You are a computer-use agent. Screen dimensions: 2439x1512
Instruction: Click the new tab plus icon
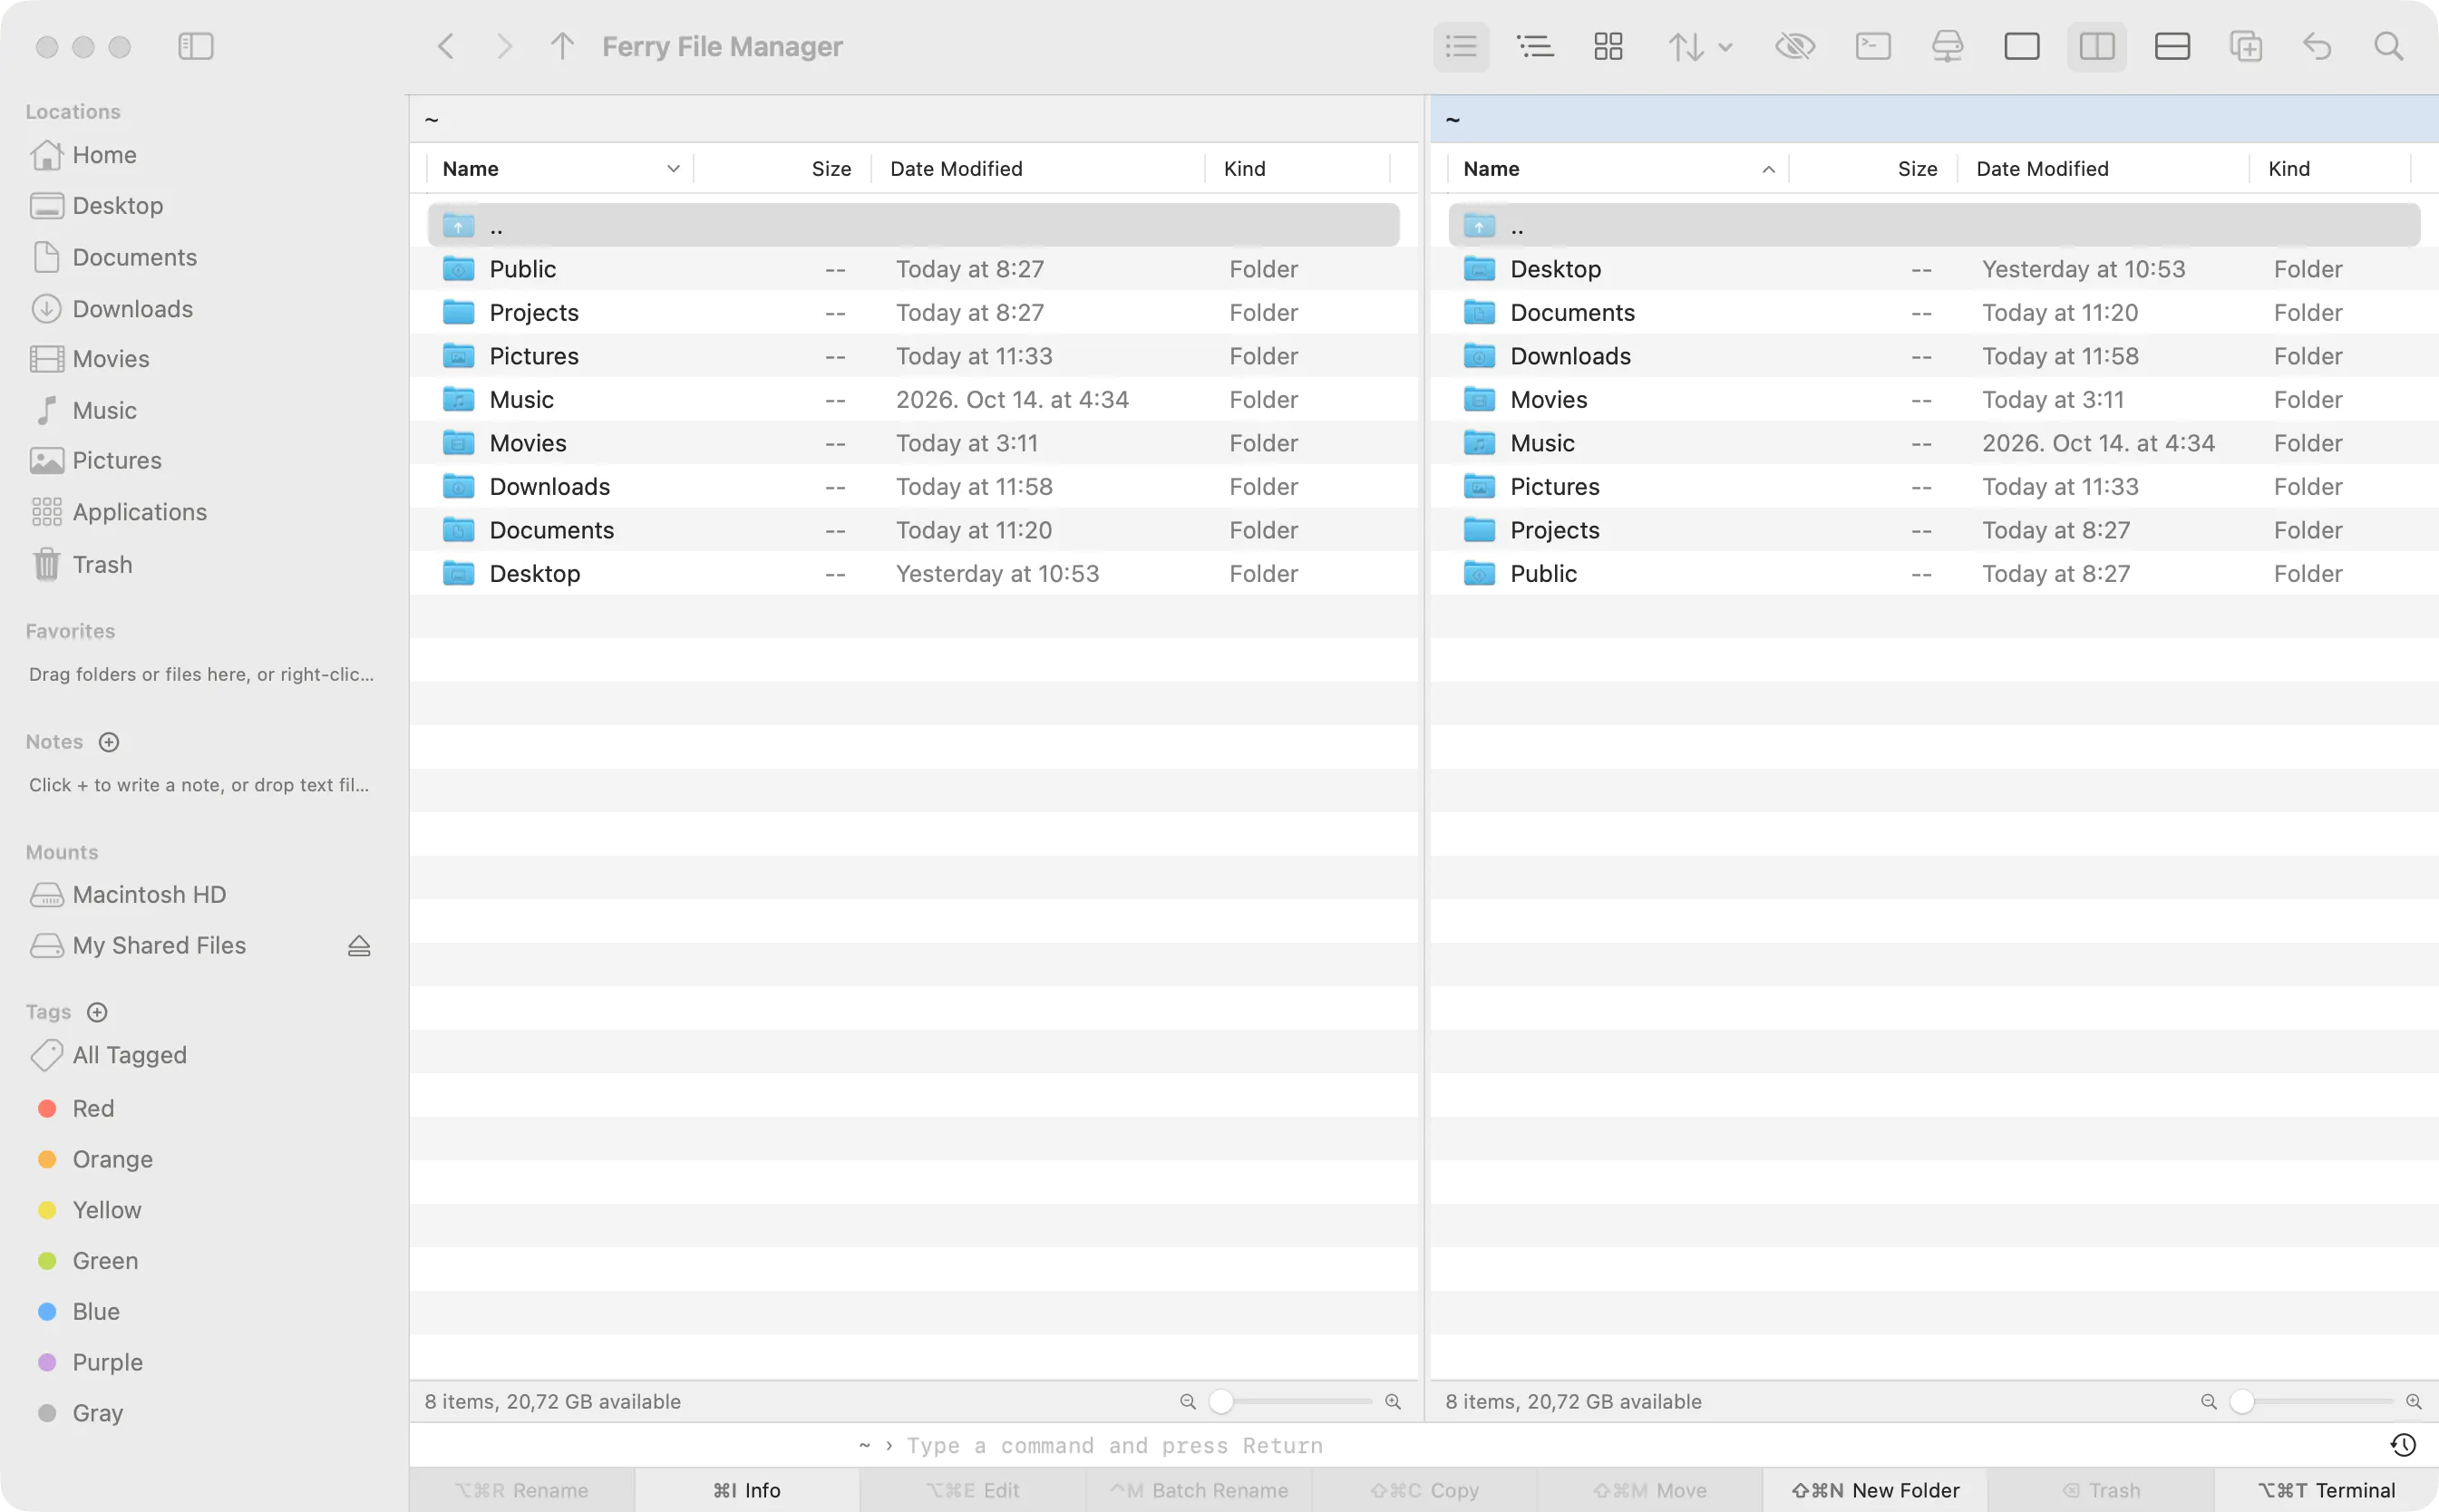click(2246, 46)
